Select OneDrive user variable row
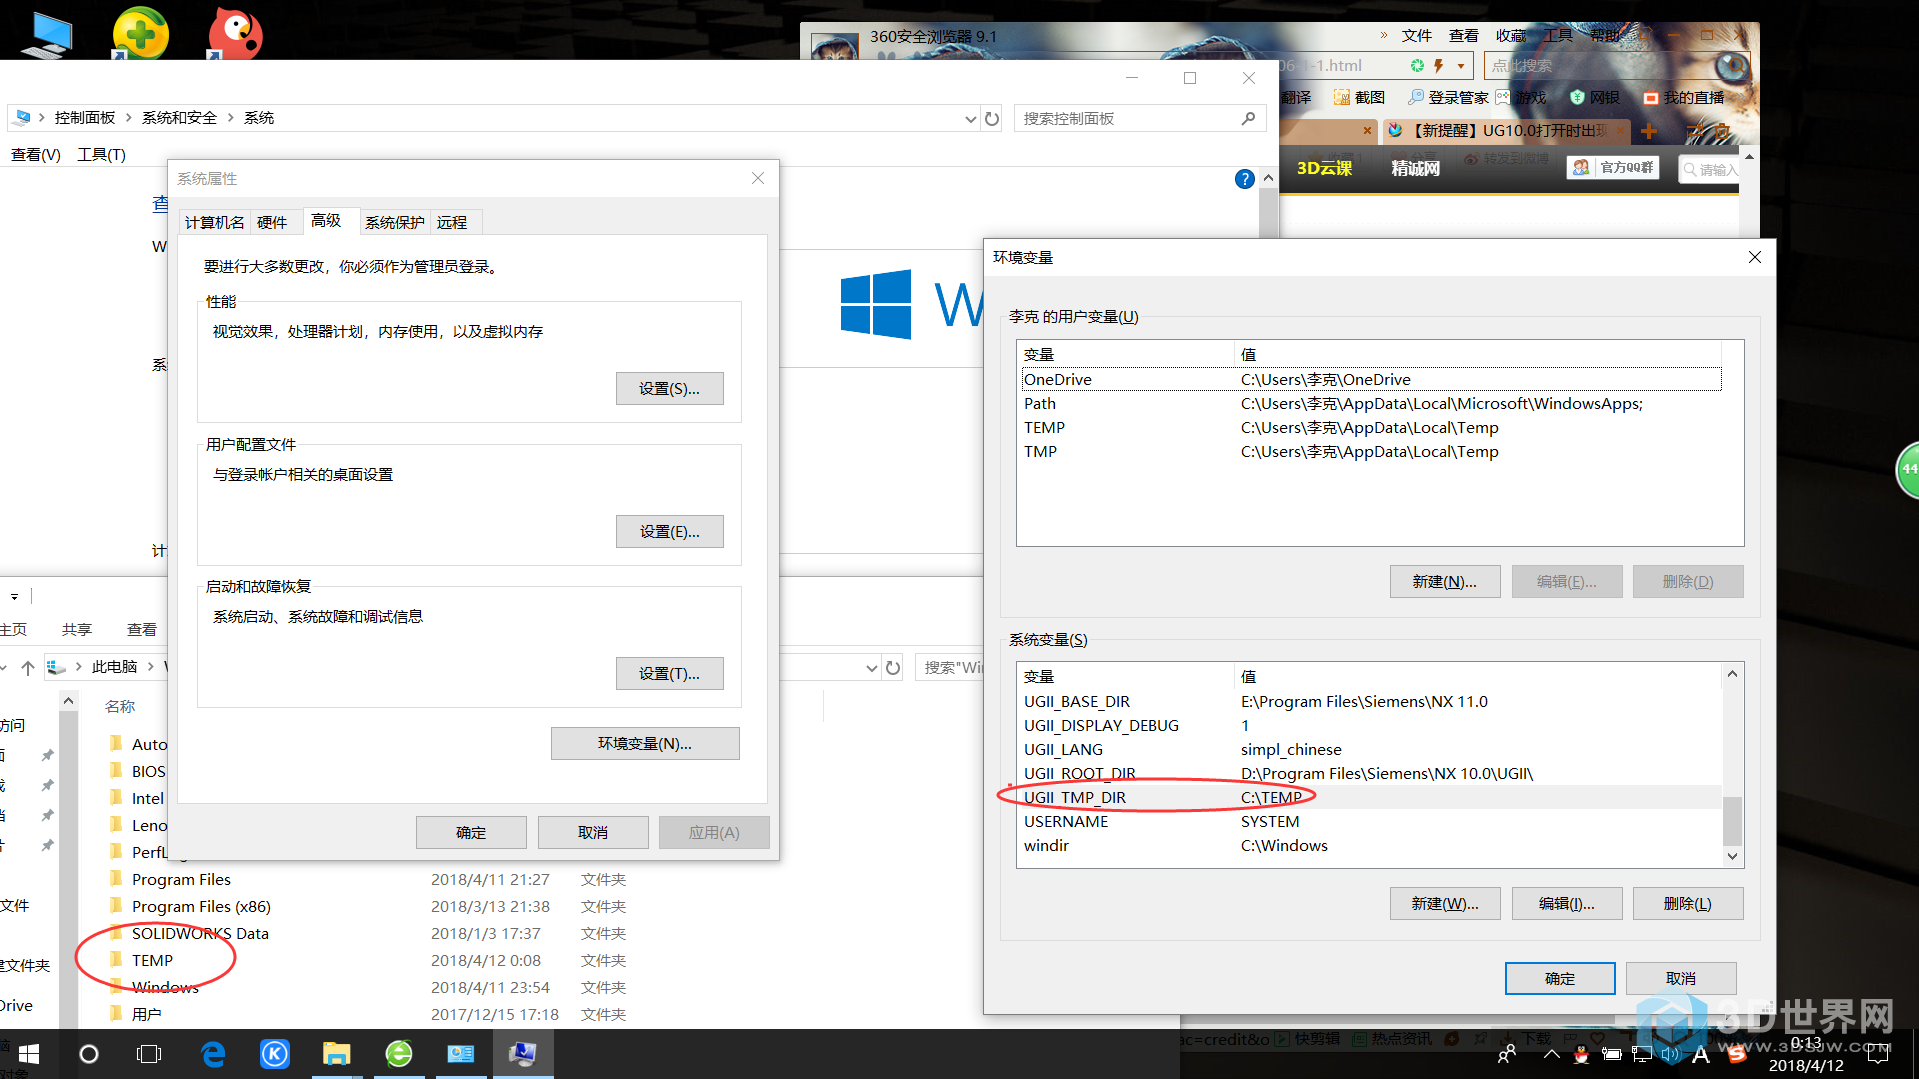 [1370, 379]
